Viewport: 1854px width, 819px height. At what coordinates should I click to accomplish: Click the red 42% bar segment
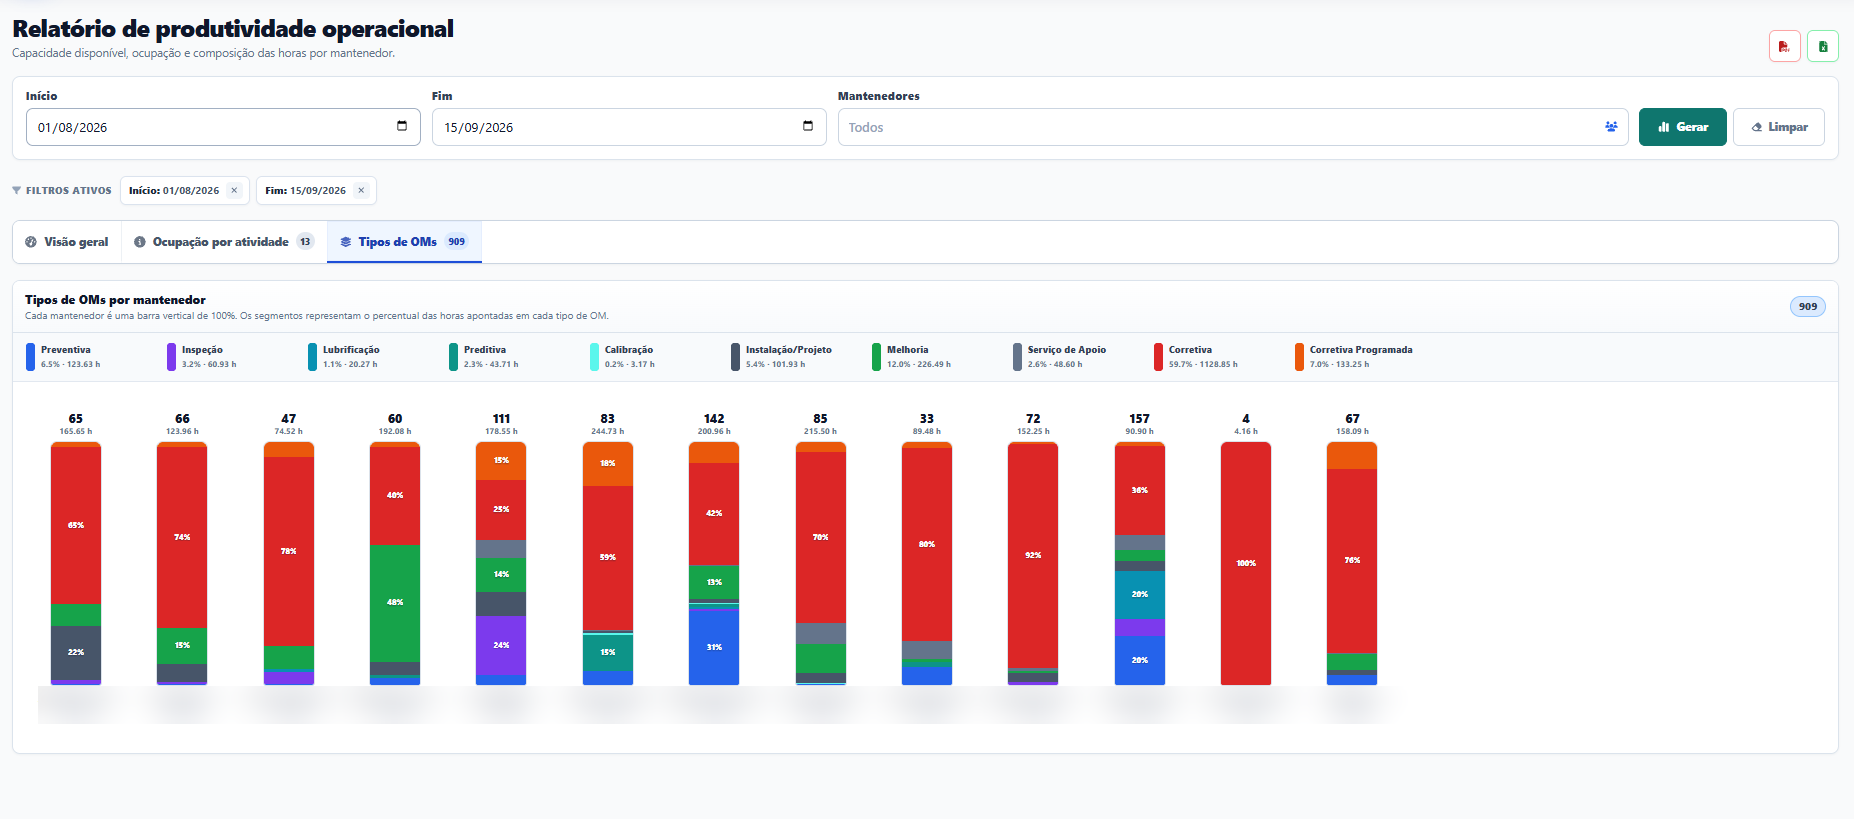coord(714,514)
